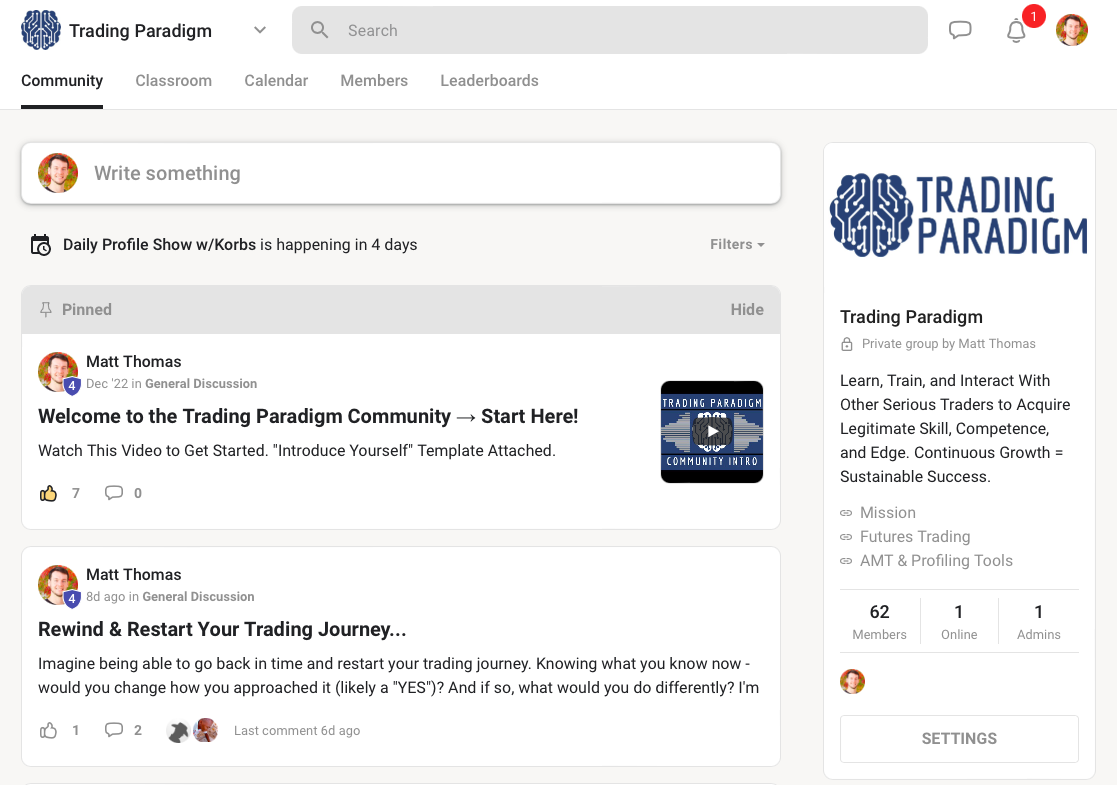Click the Trading Paradigm brain logo

pos(41,30)
